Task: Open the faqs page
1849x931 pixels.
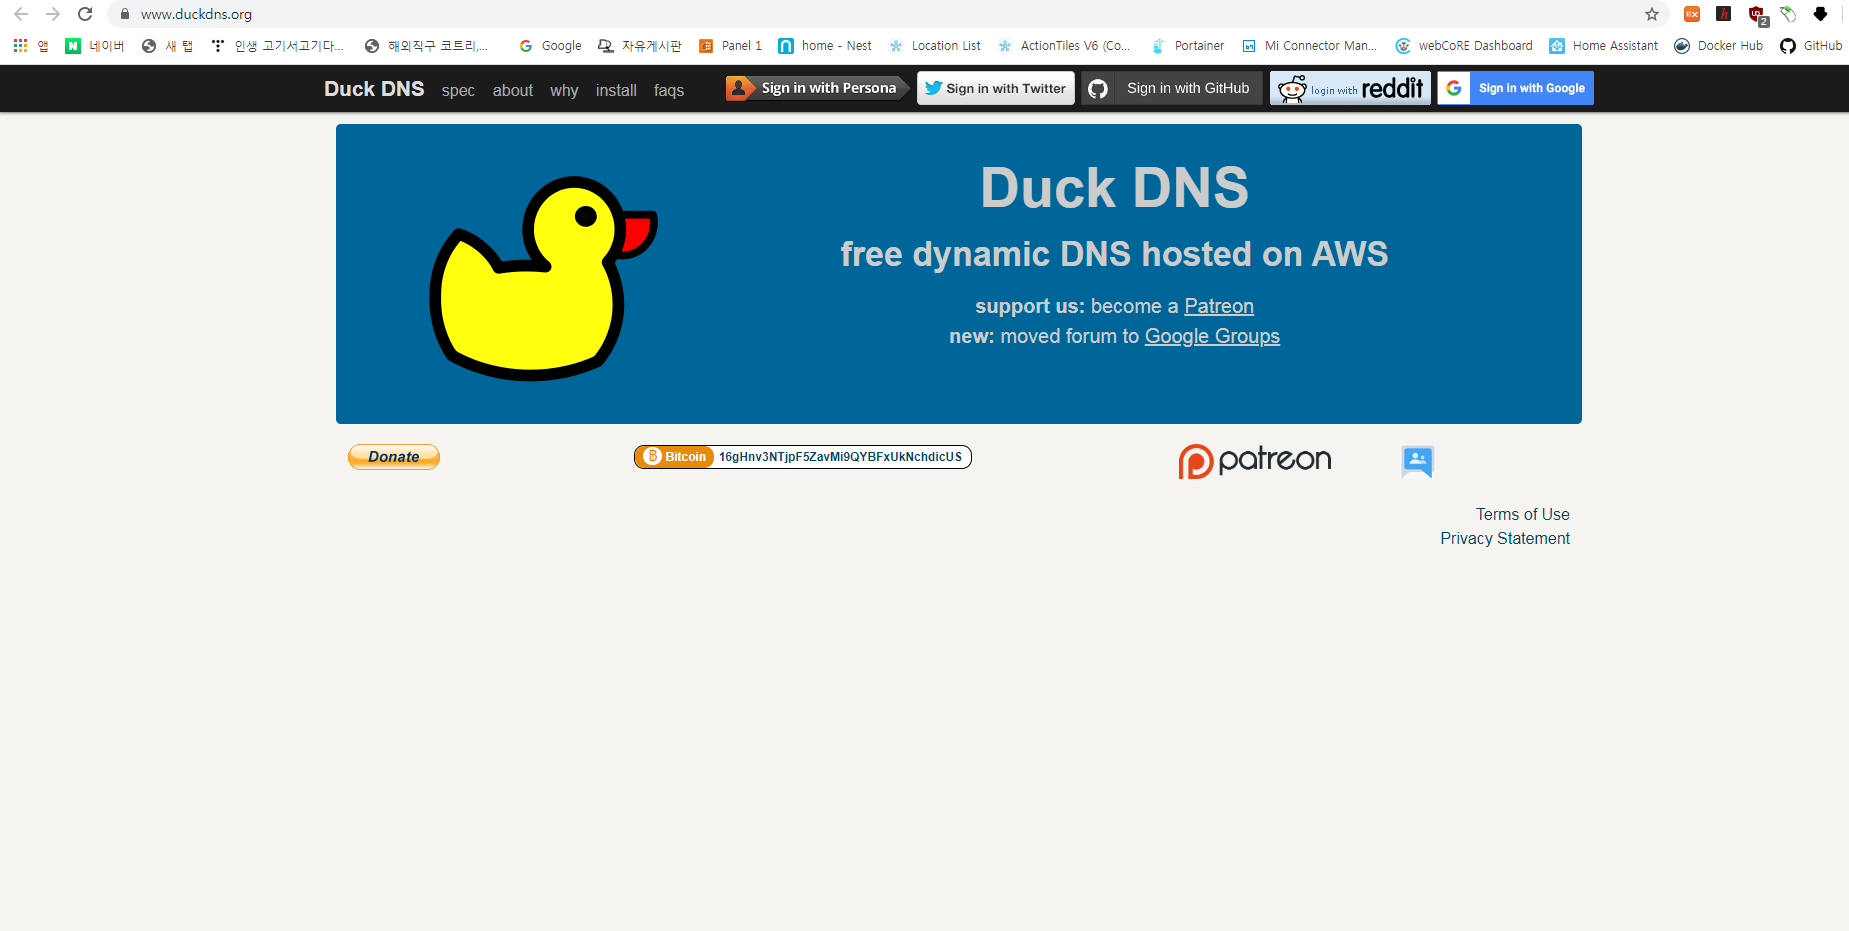Action: (669, 90)
